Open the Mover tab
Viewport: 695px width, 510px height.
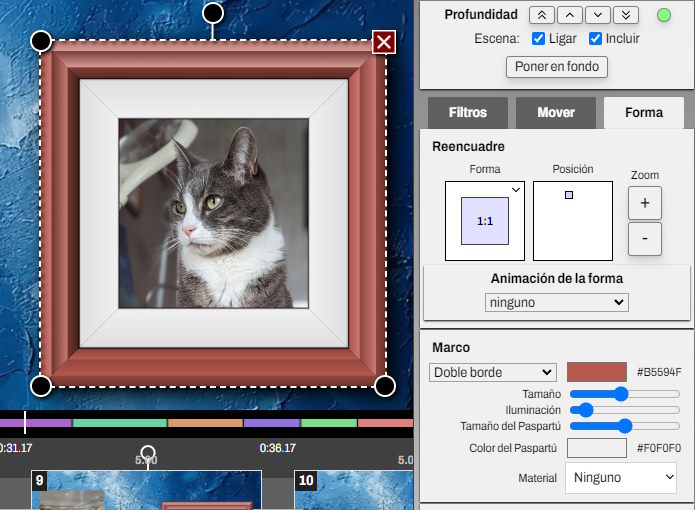point(556,113)
